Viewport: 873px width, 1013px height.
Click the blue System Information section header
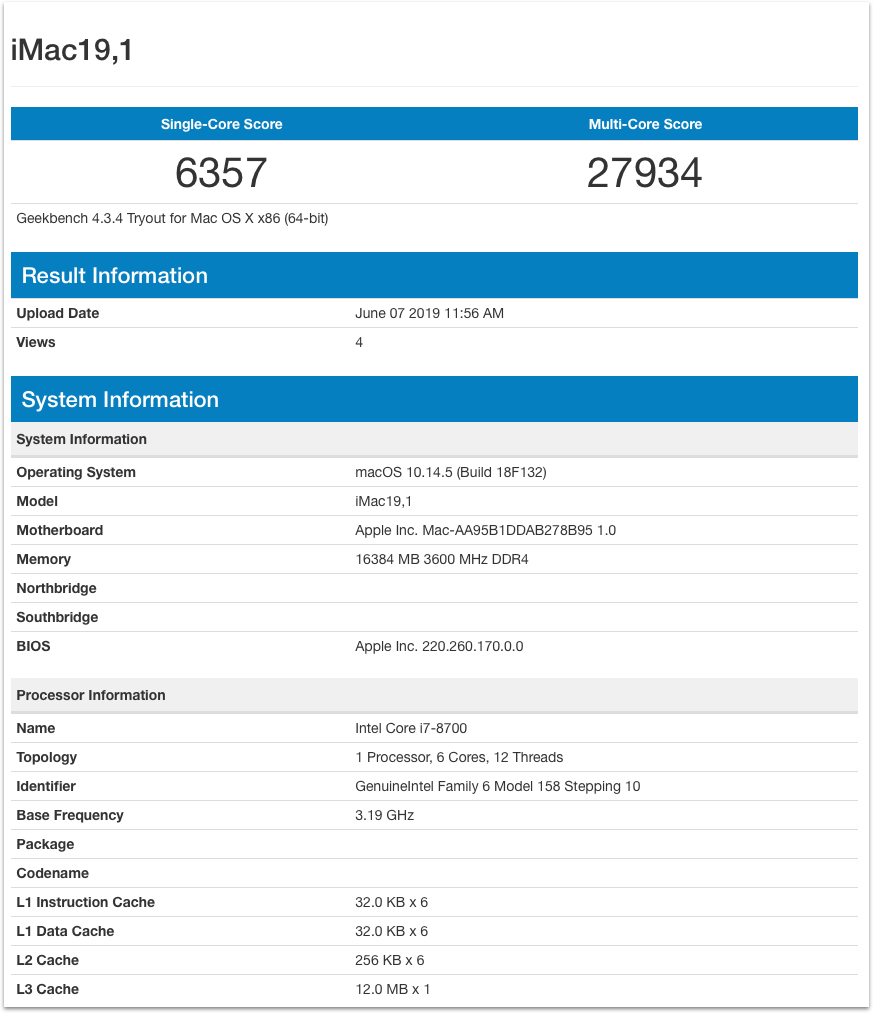pyautogui.click(x=120, y=400)
